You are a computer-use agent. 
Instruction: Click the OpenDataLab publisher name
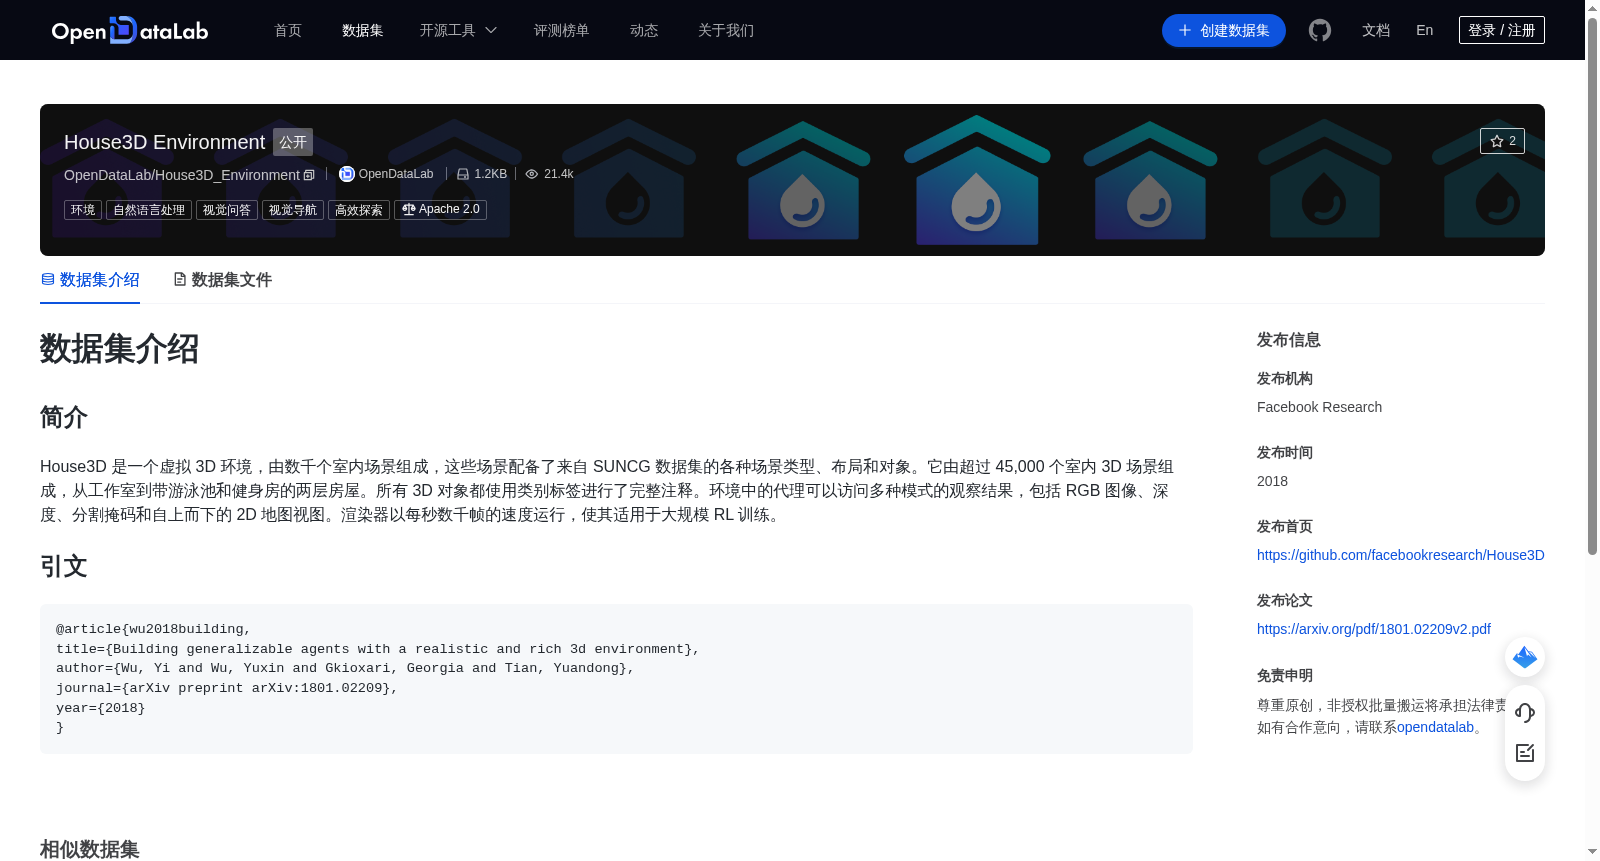(396, 174)
